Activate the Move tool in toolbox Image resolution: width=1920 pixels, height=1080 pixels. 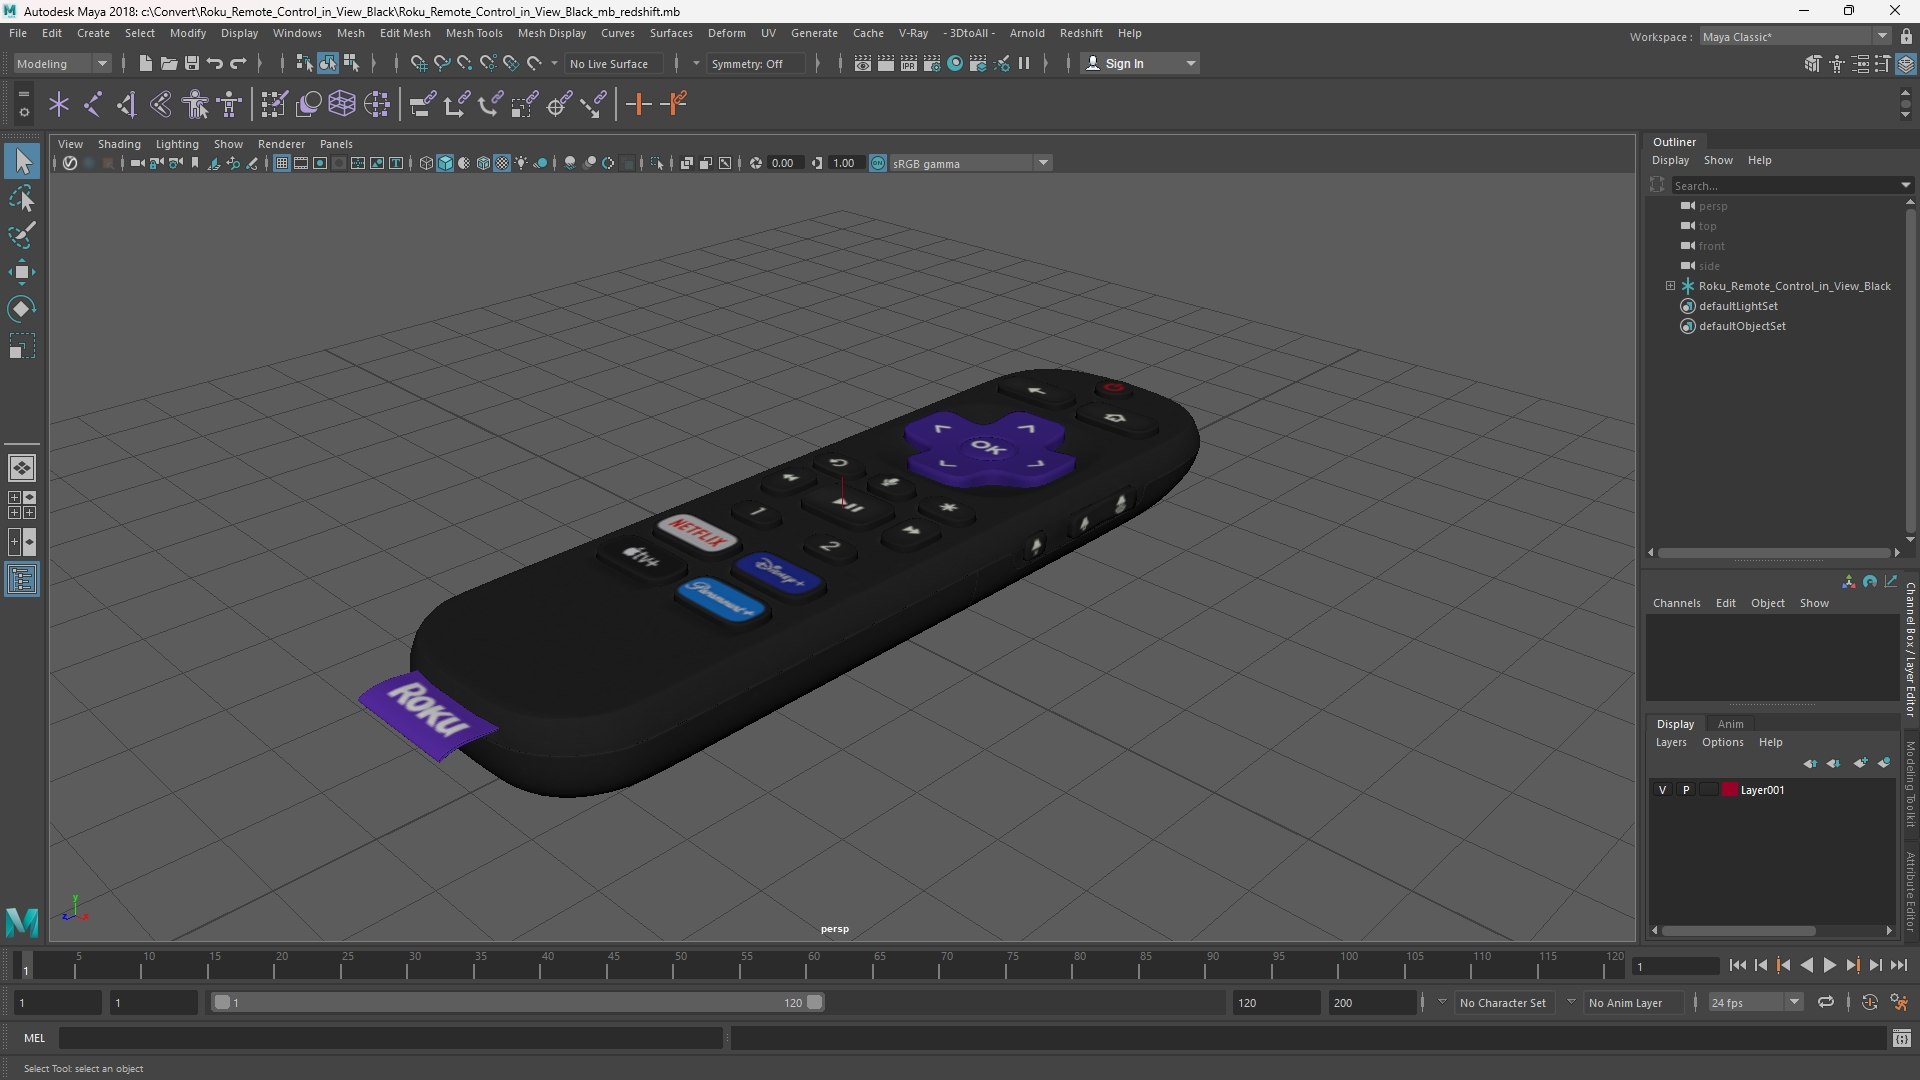22,272
